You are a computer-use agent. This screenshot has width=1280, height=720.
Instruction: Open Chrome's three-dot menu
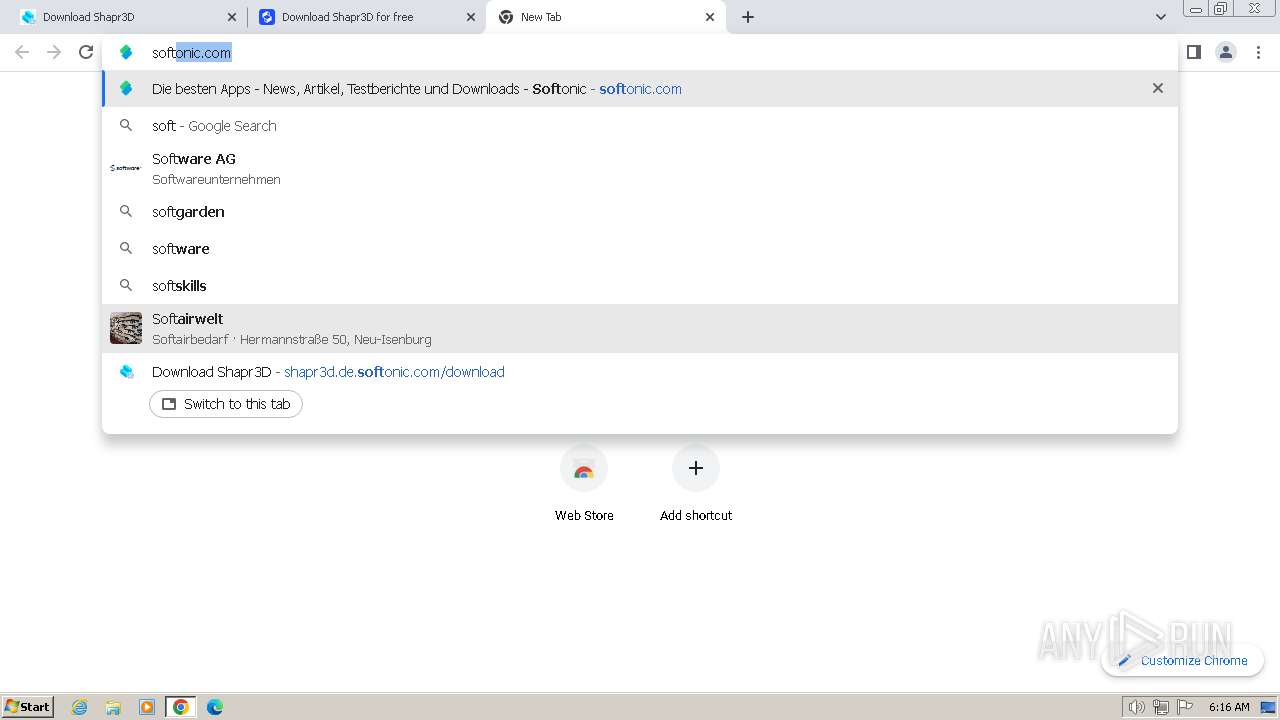1258,52
